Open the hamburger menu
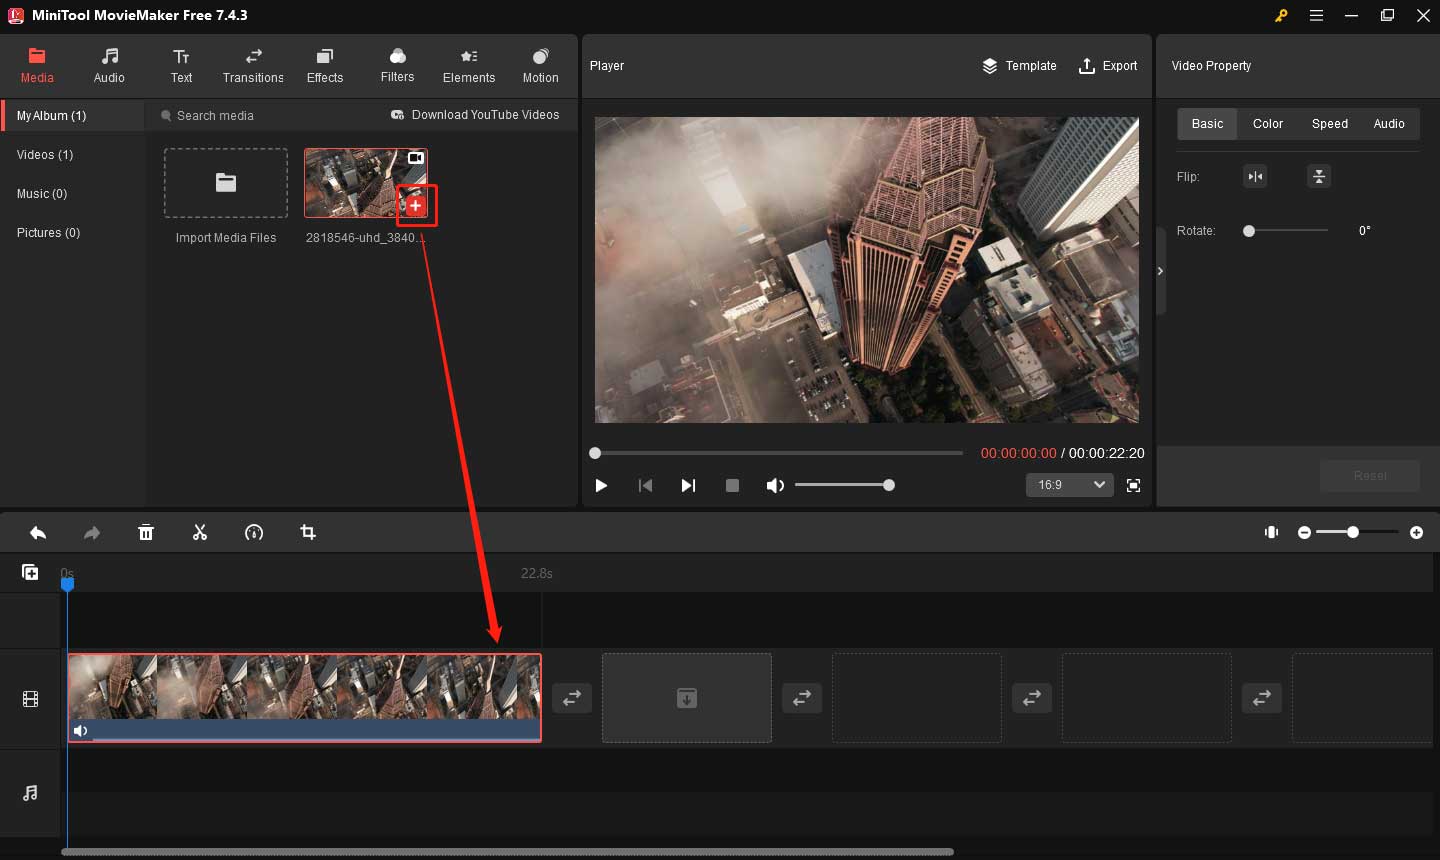 1316,16
